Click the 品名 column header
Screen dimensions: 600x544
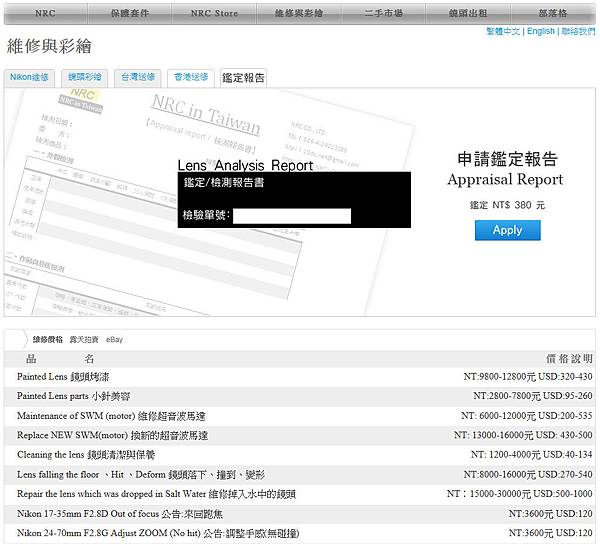click(60, 359)
